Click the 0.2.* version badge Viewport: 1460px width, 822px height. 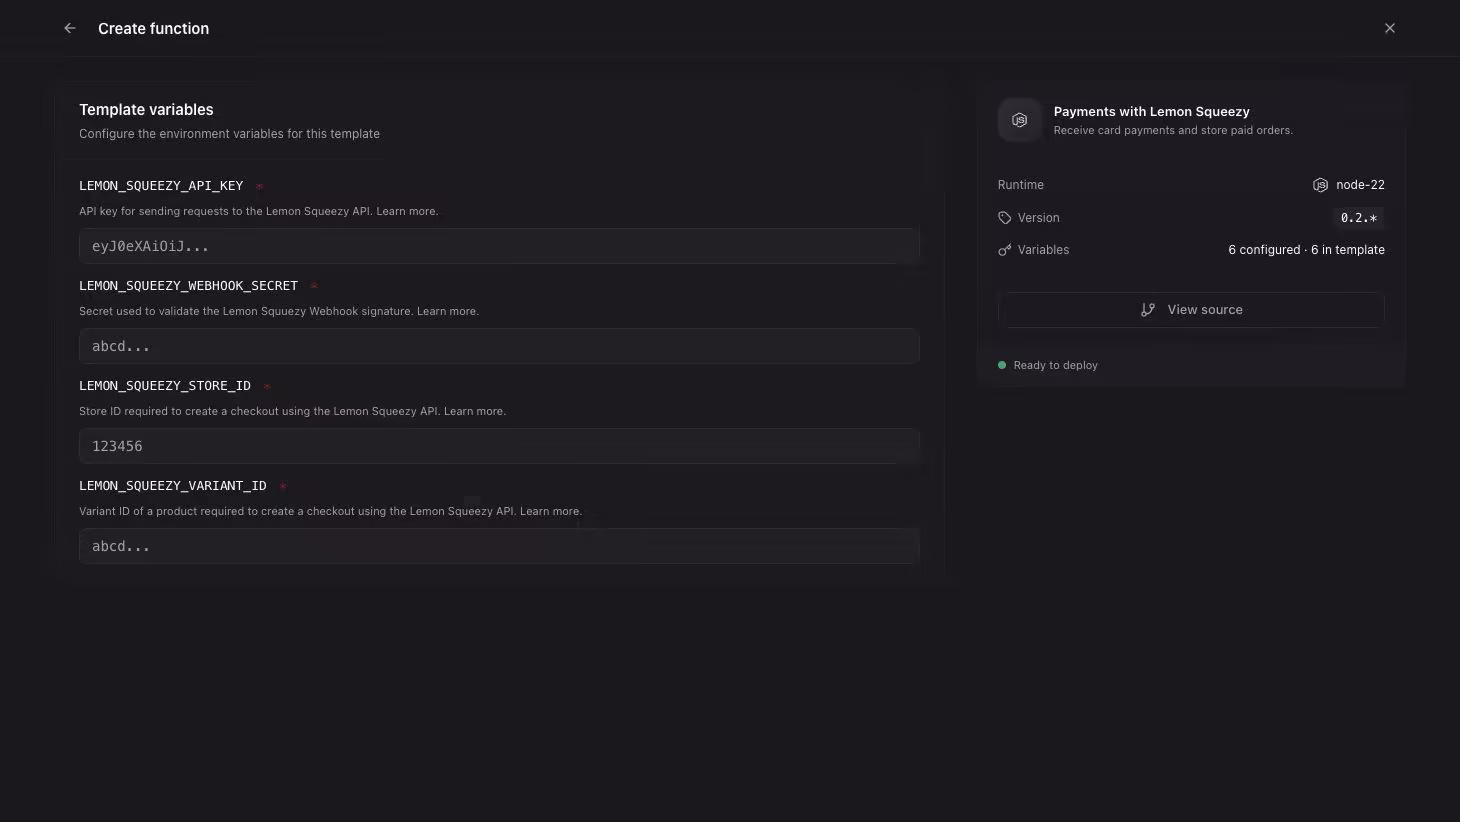click(x=1359, y=218)
